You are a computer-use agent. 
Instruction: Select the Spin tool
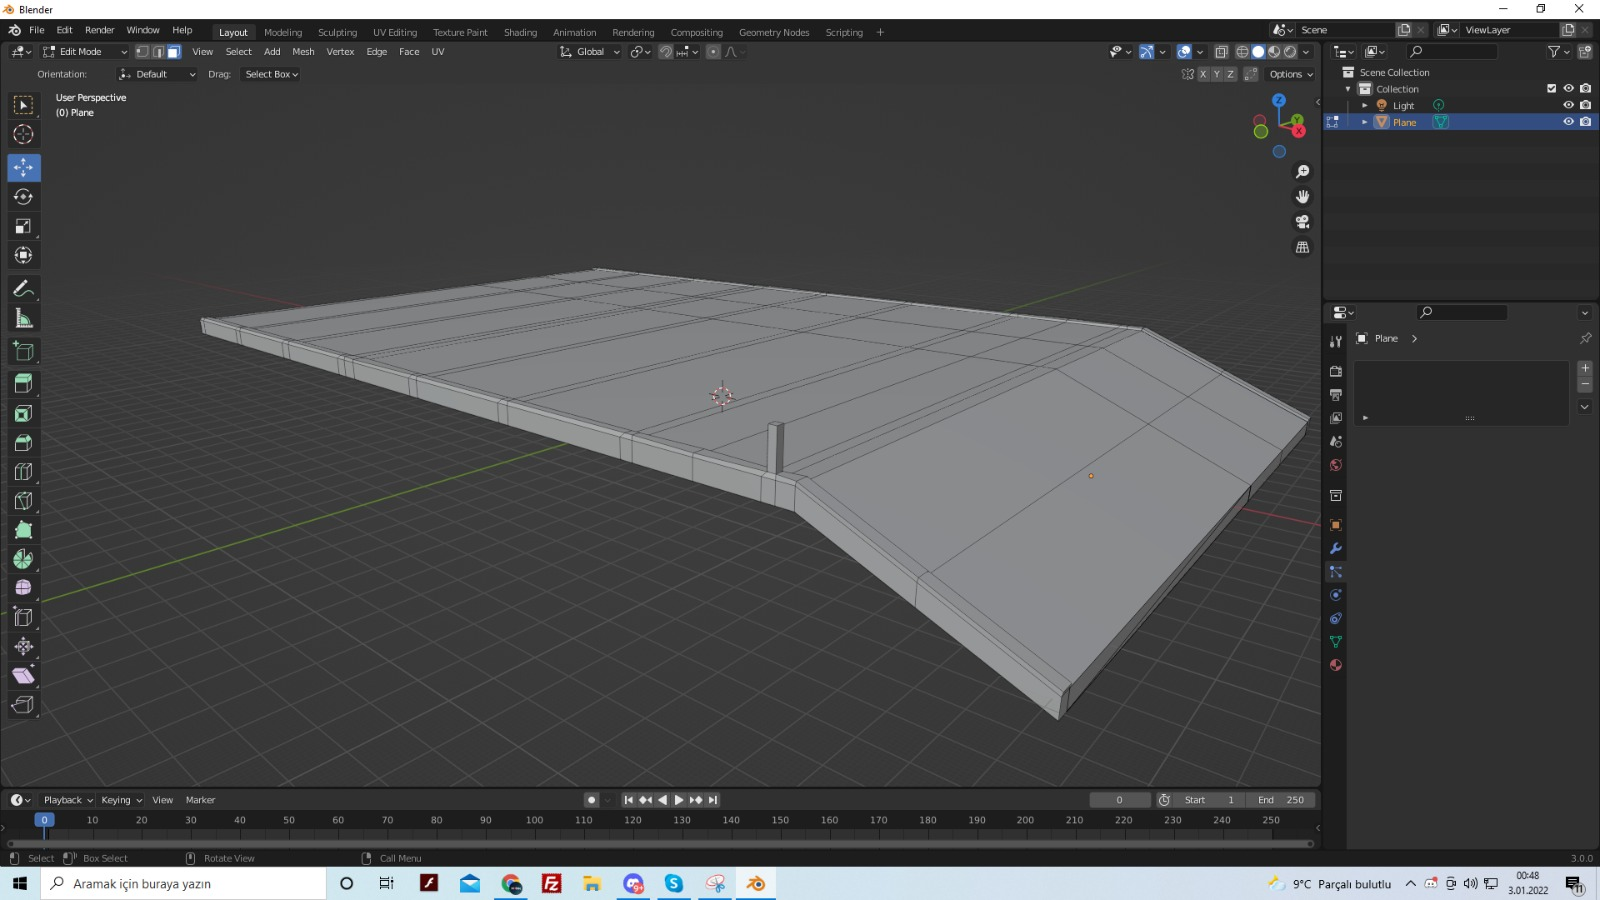click(x=23, y=559)
